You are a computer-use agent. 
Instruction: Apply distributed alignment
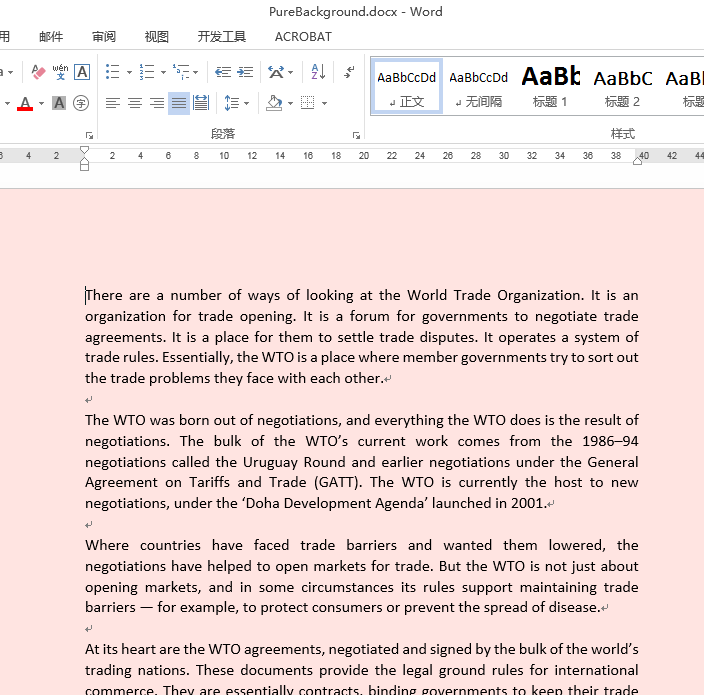click(x=201, y=103)
